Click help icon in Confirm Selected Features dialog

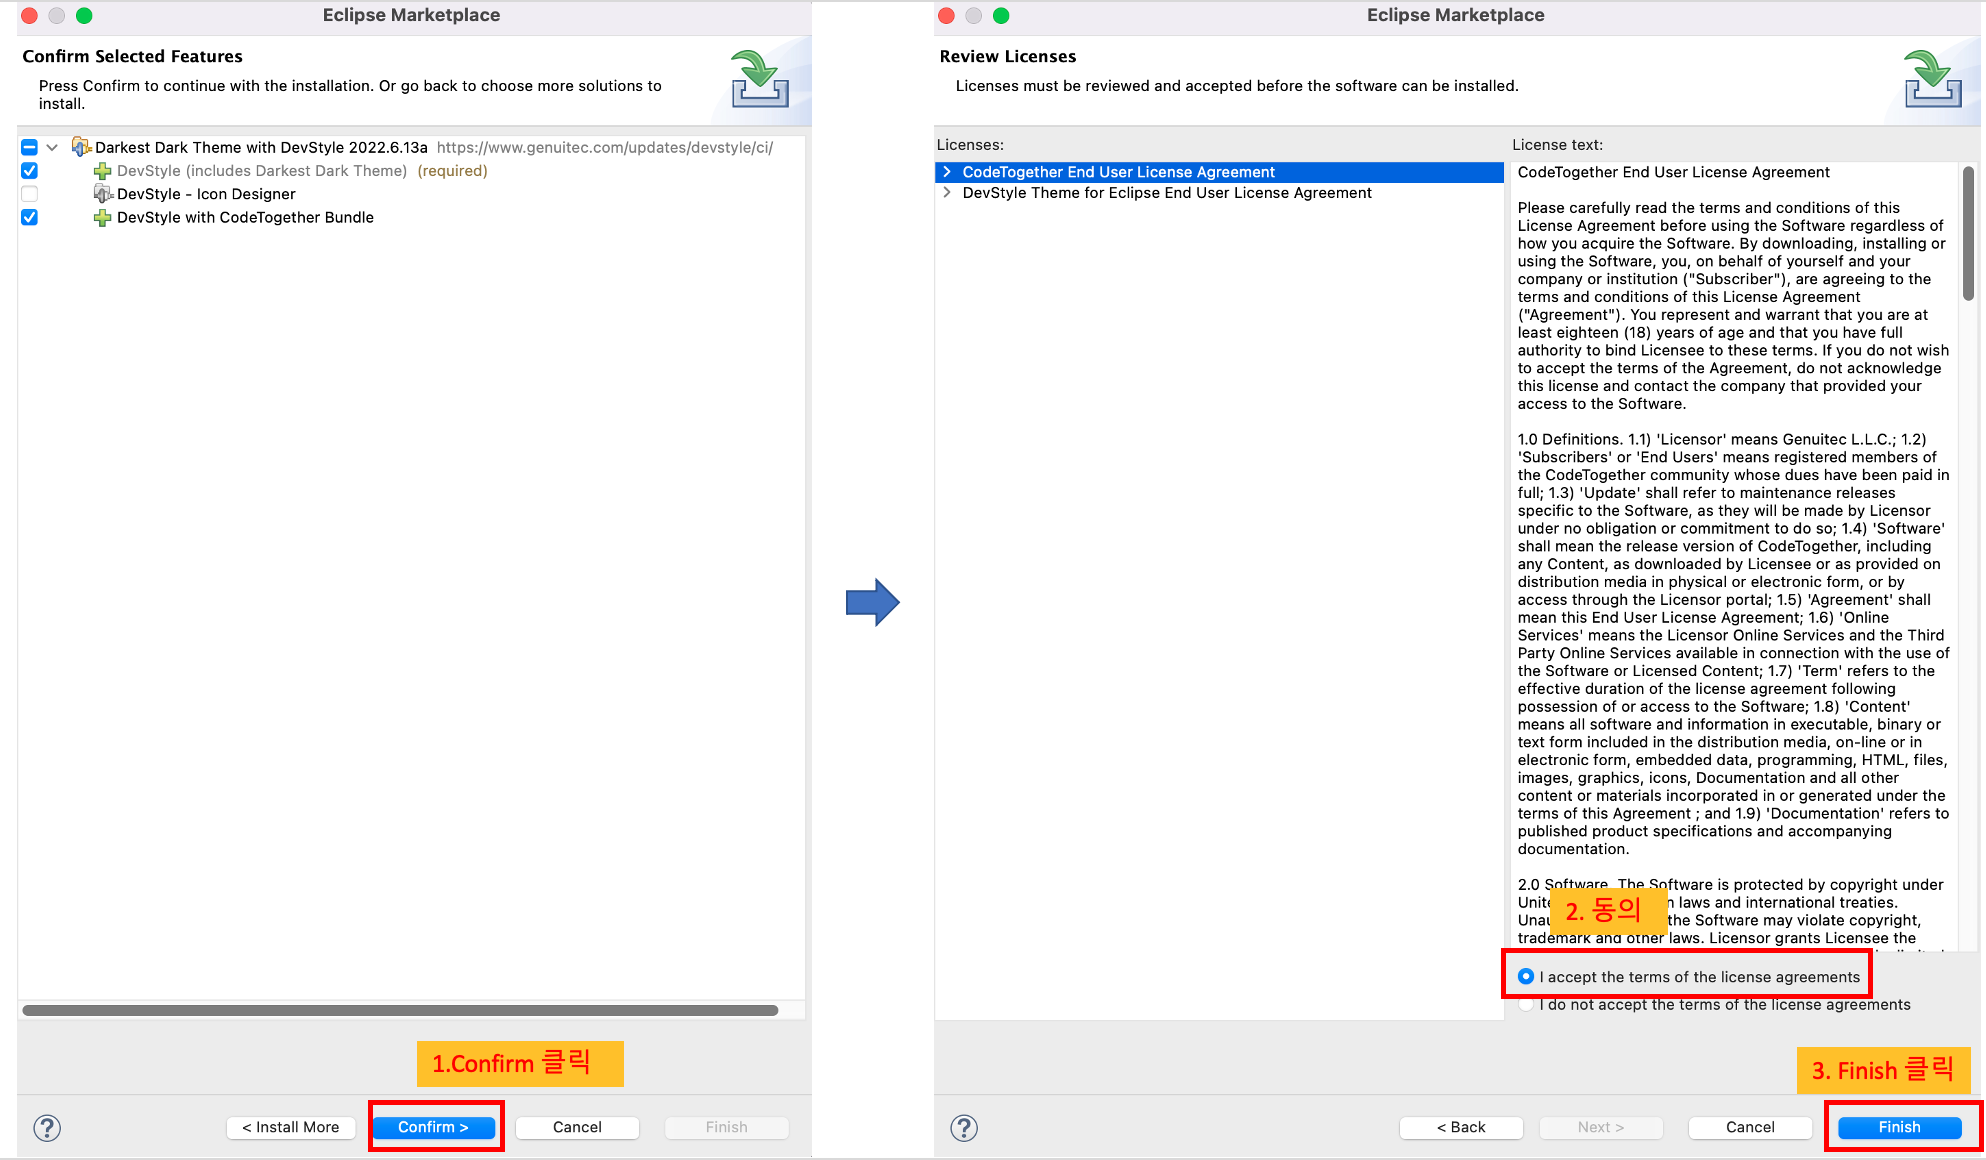pyautogui.click(x=47, y=1128)
